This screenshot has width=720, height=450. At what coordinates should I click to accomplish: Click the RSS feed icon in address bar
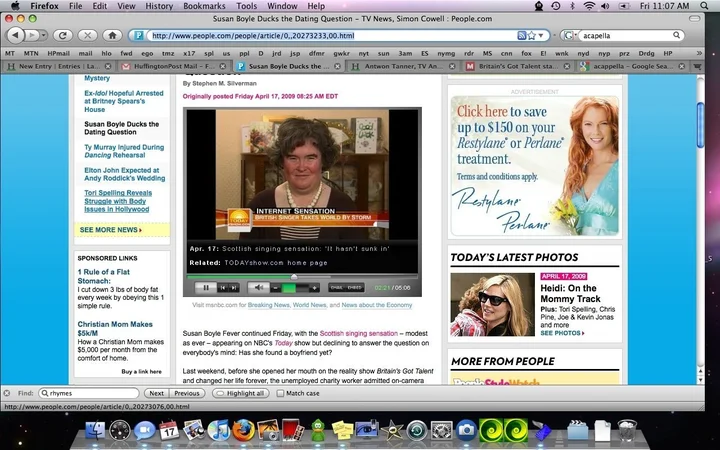point(521,35)
